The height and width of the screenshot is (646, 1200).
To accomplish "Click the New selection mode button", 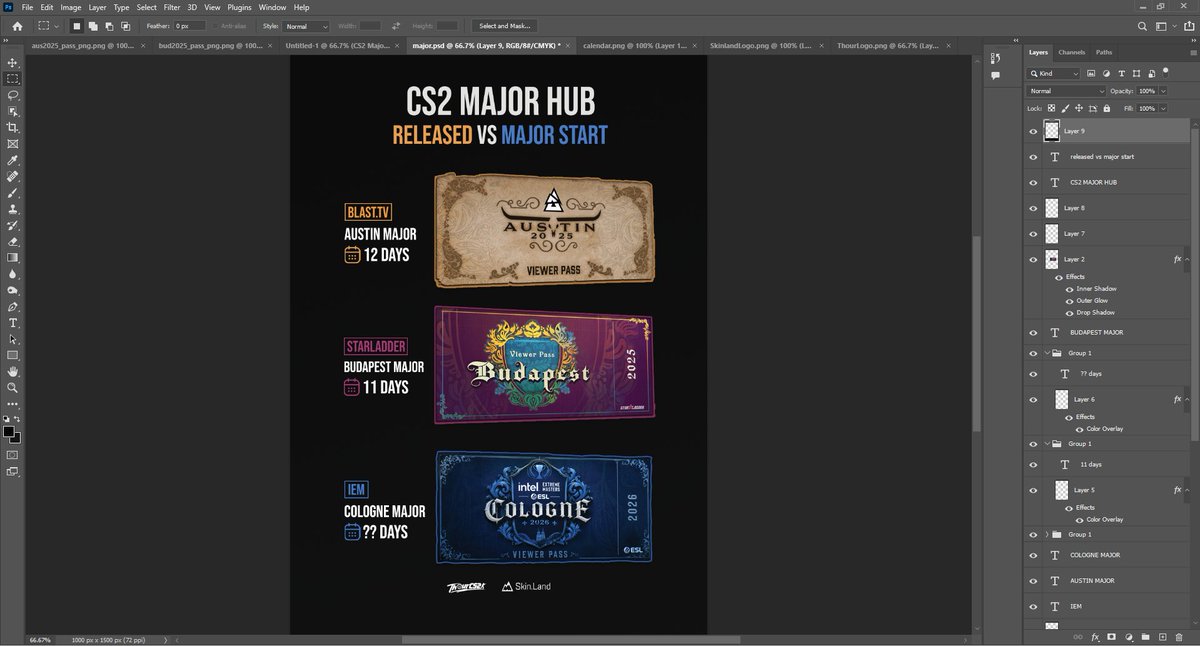I will (x=77, y=26).
